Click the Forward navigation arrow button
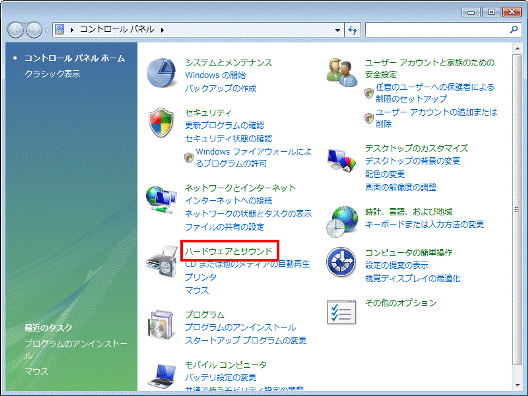Screen dimensions: 528x396 (x=34, y=30)
